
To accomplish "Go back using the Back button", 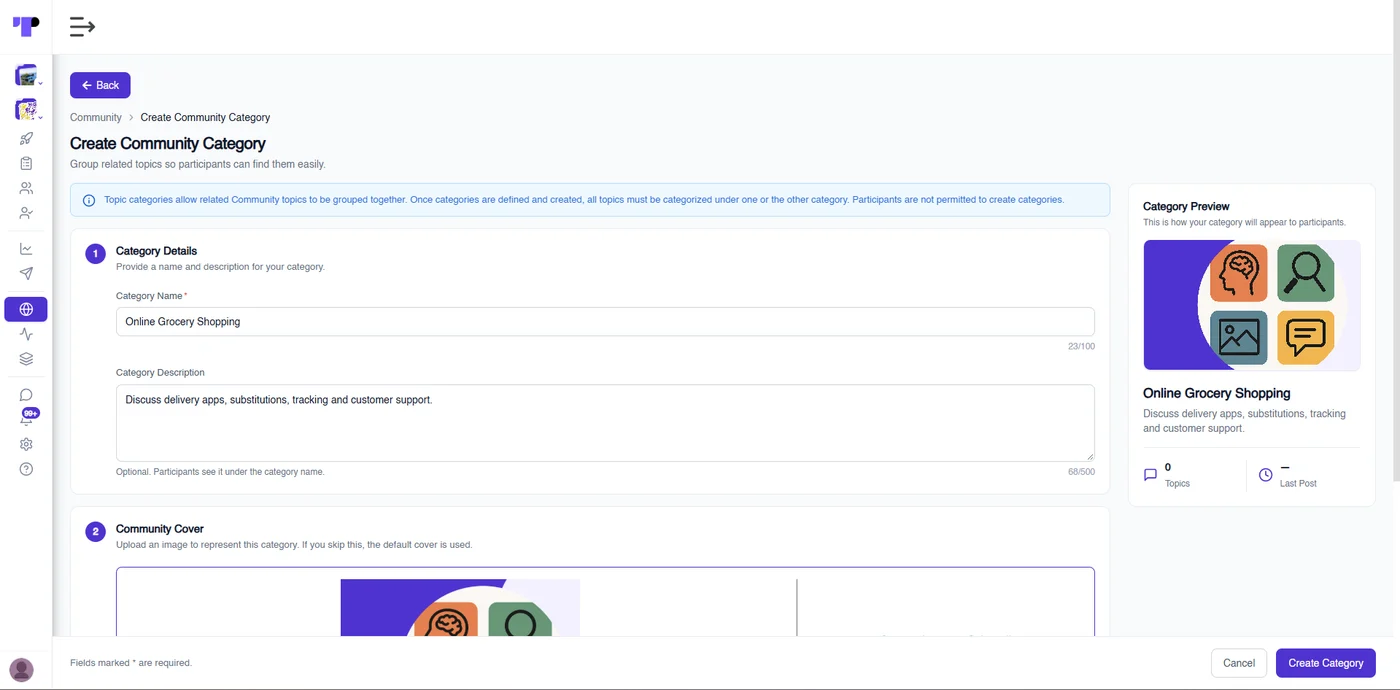I will (x=100, y=85).
